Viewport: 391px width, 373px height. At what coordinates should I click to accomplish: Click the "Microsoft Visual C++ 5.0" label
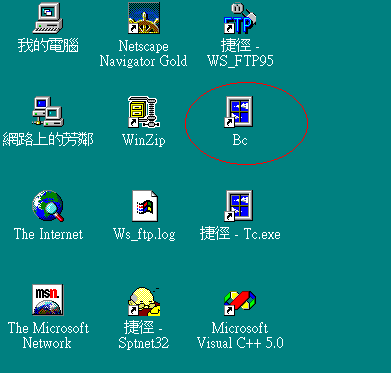point(240,335)
